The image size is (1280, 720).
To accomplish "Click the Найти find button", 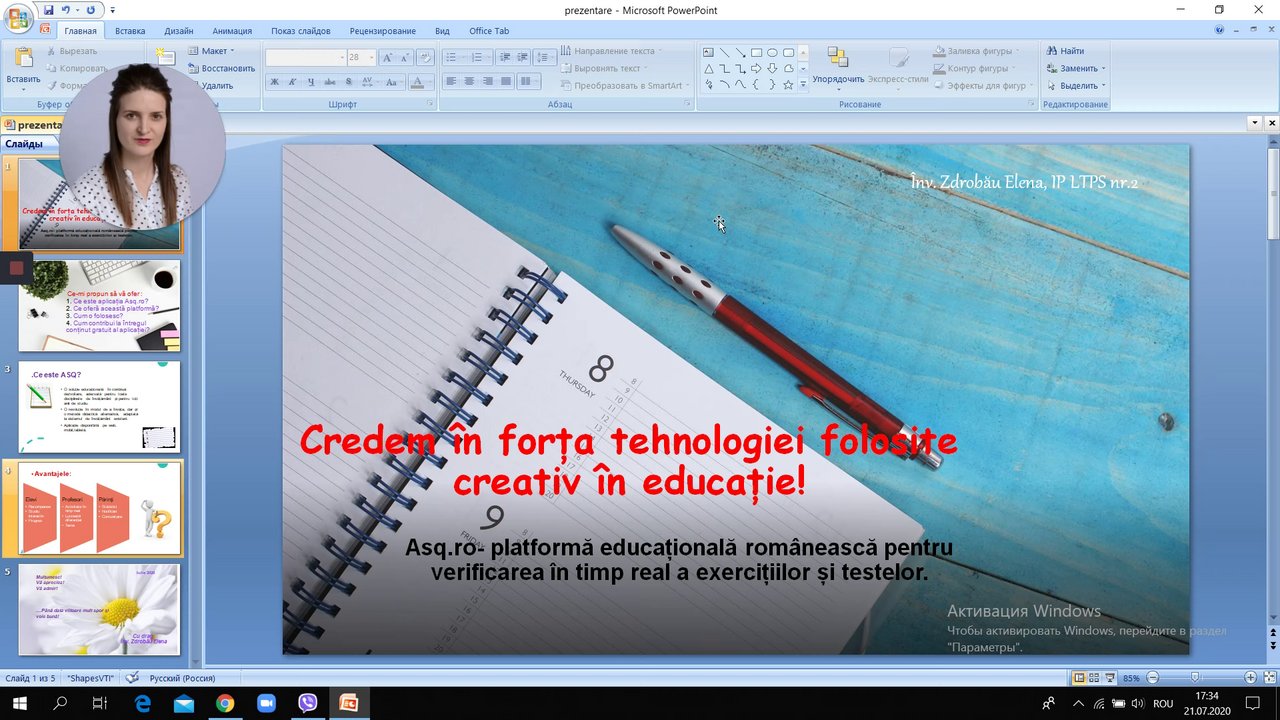I will pyautogui.click(x=1065, y=51).
